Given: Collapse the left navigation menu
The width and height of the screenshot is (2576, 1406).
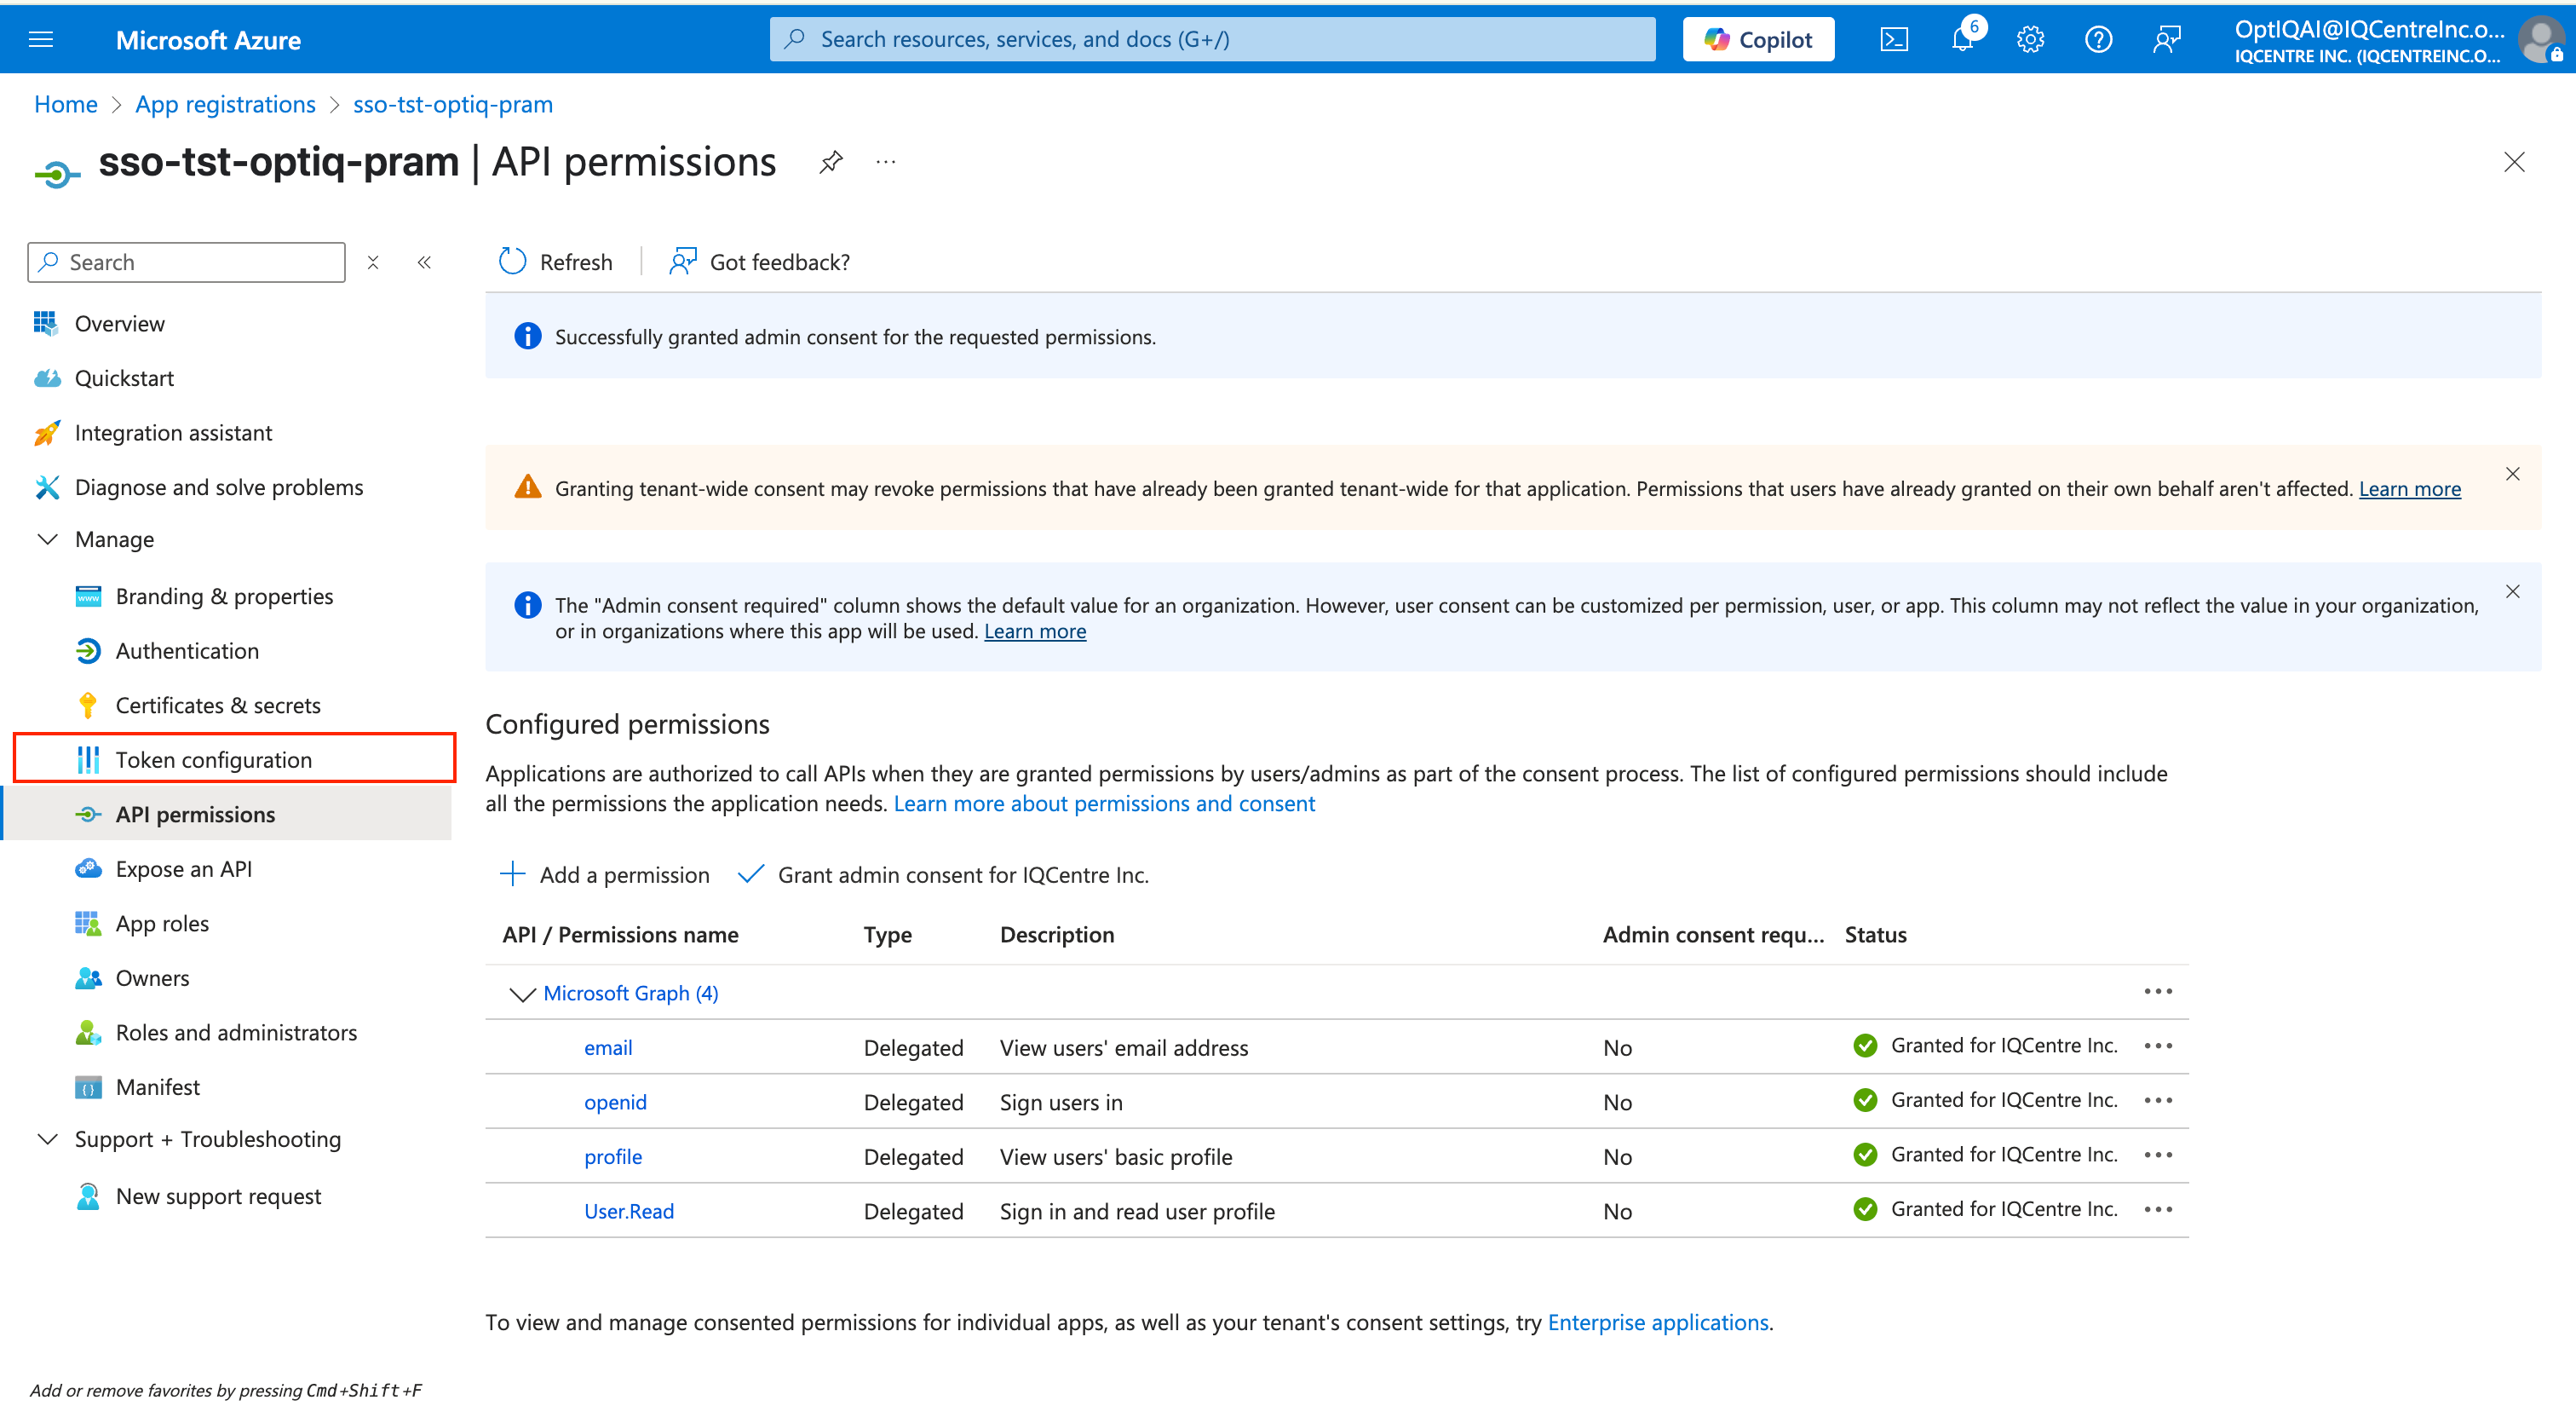Looking at the screenshot, I should click(x=424, y=262).
